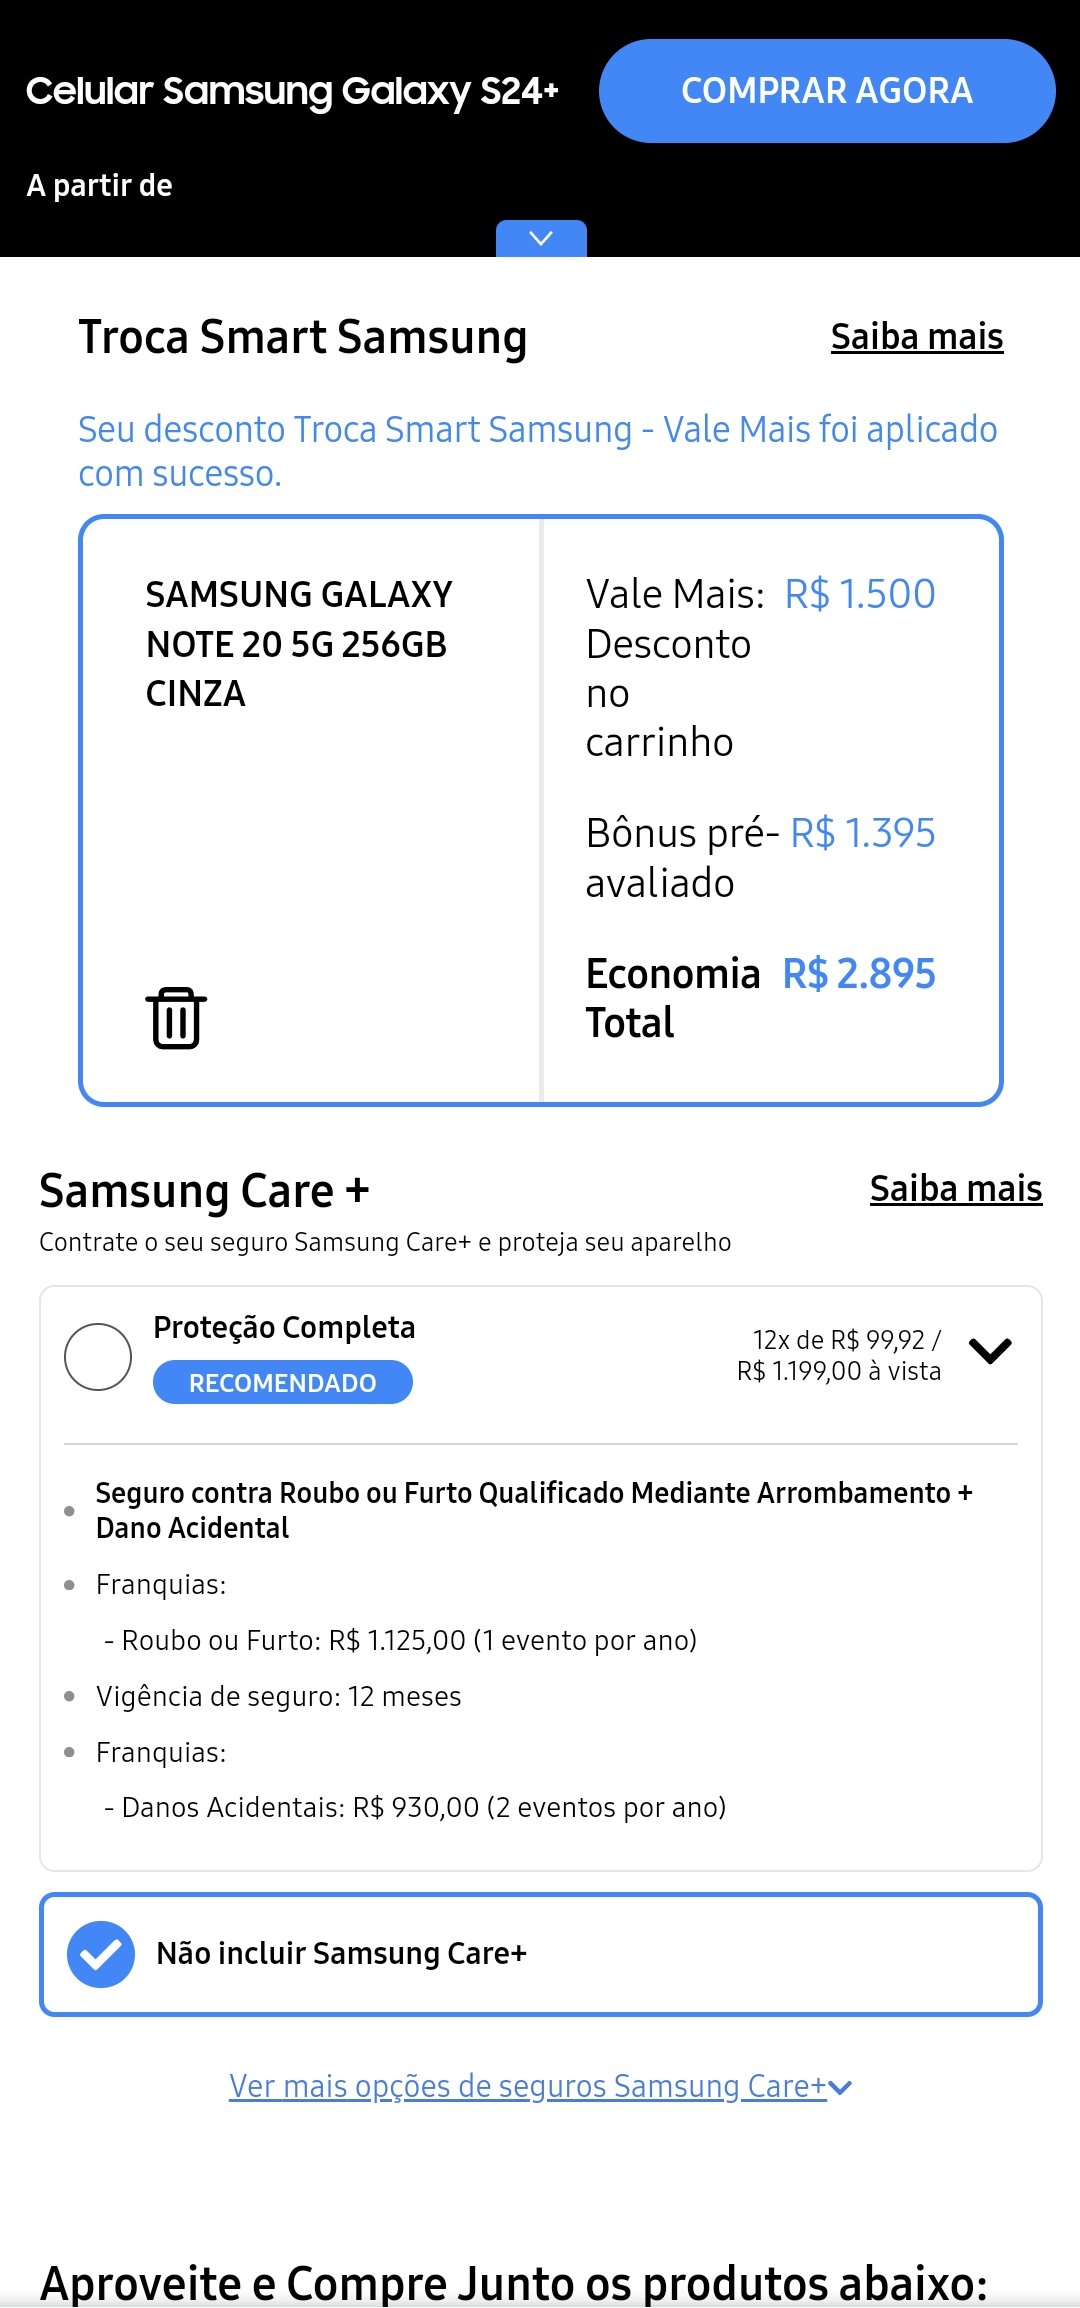This screenshot has width=1080, height=2308.
Task: Tap the COMPRAR AGORA button
Action: [x=827, y=91]
